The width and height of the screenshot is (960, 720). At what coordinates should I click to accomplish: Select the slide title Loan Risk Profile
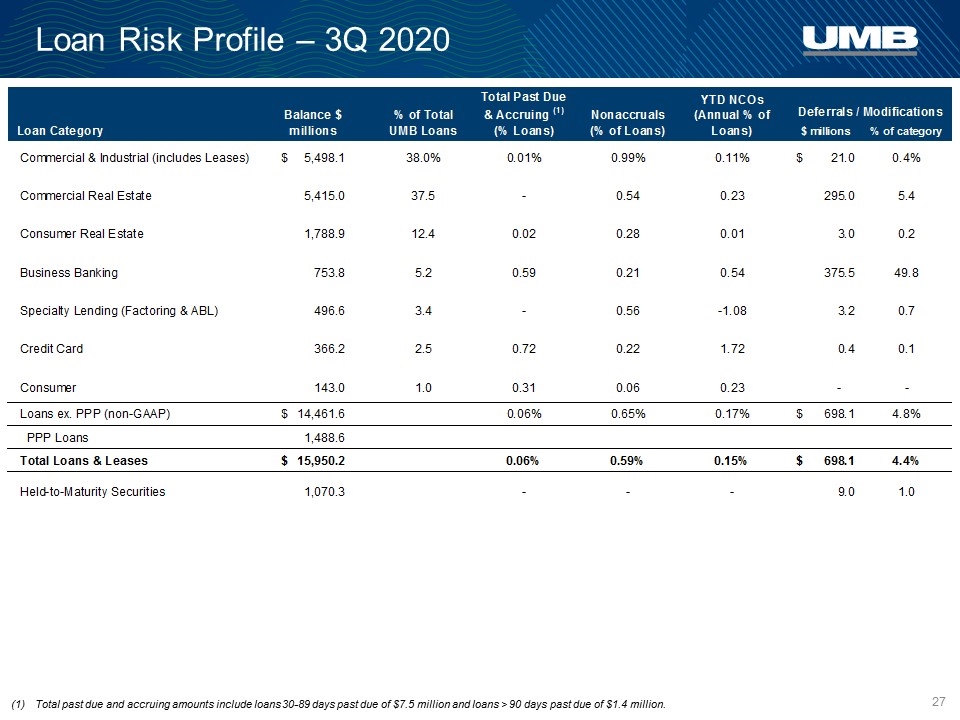[x=242, y=40]
